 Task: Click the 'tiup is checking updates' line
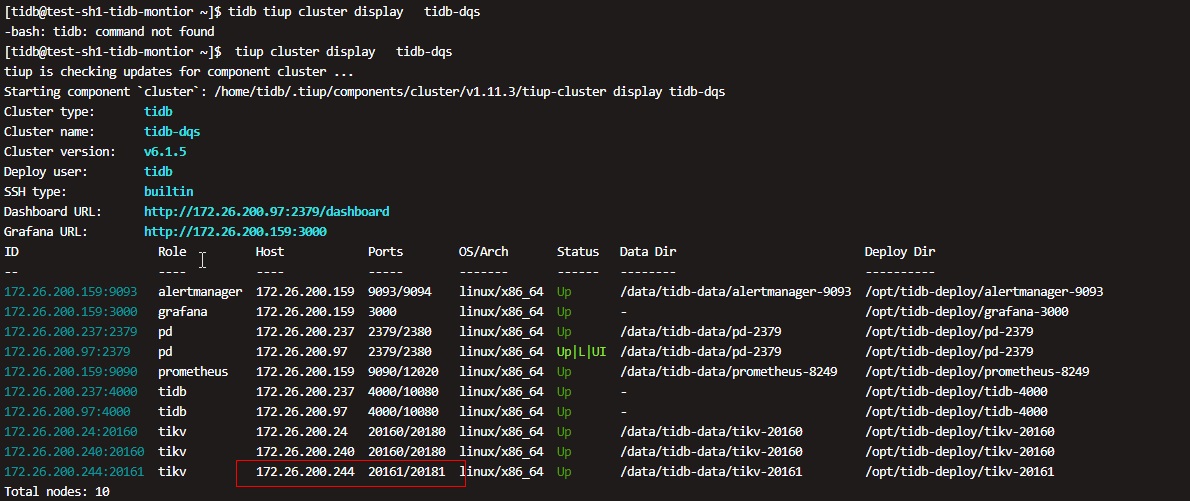(x=178, y=72)
